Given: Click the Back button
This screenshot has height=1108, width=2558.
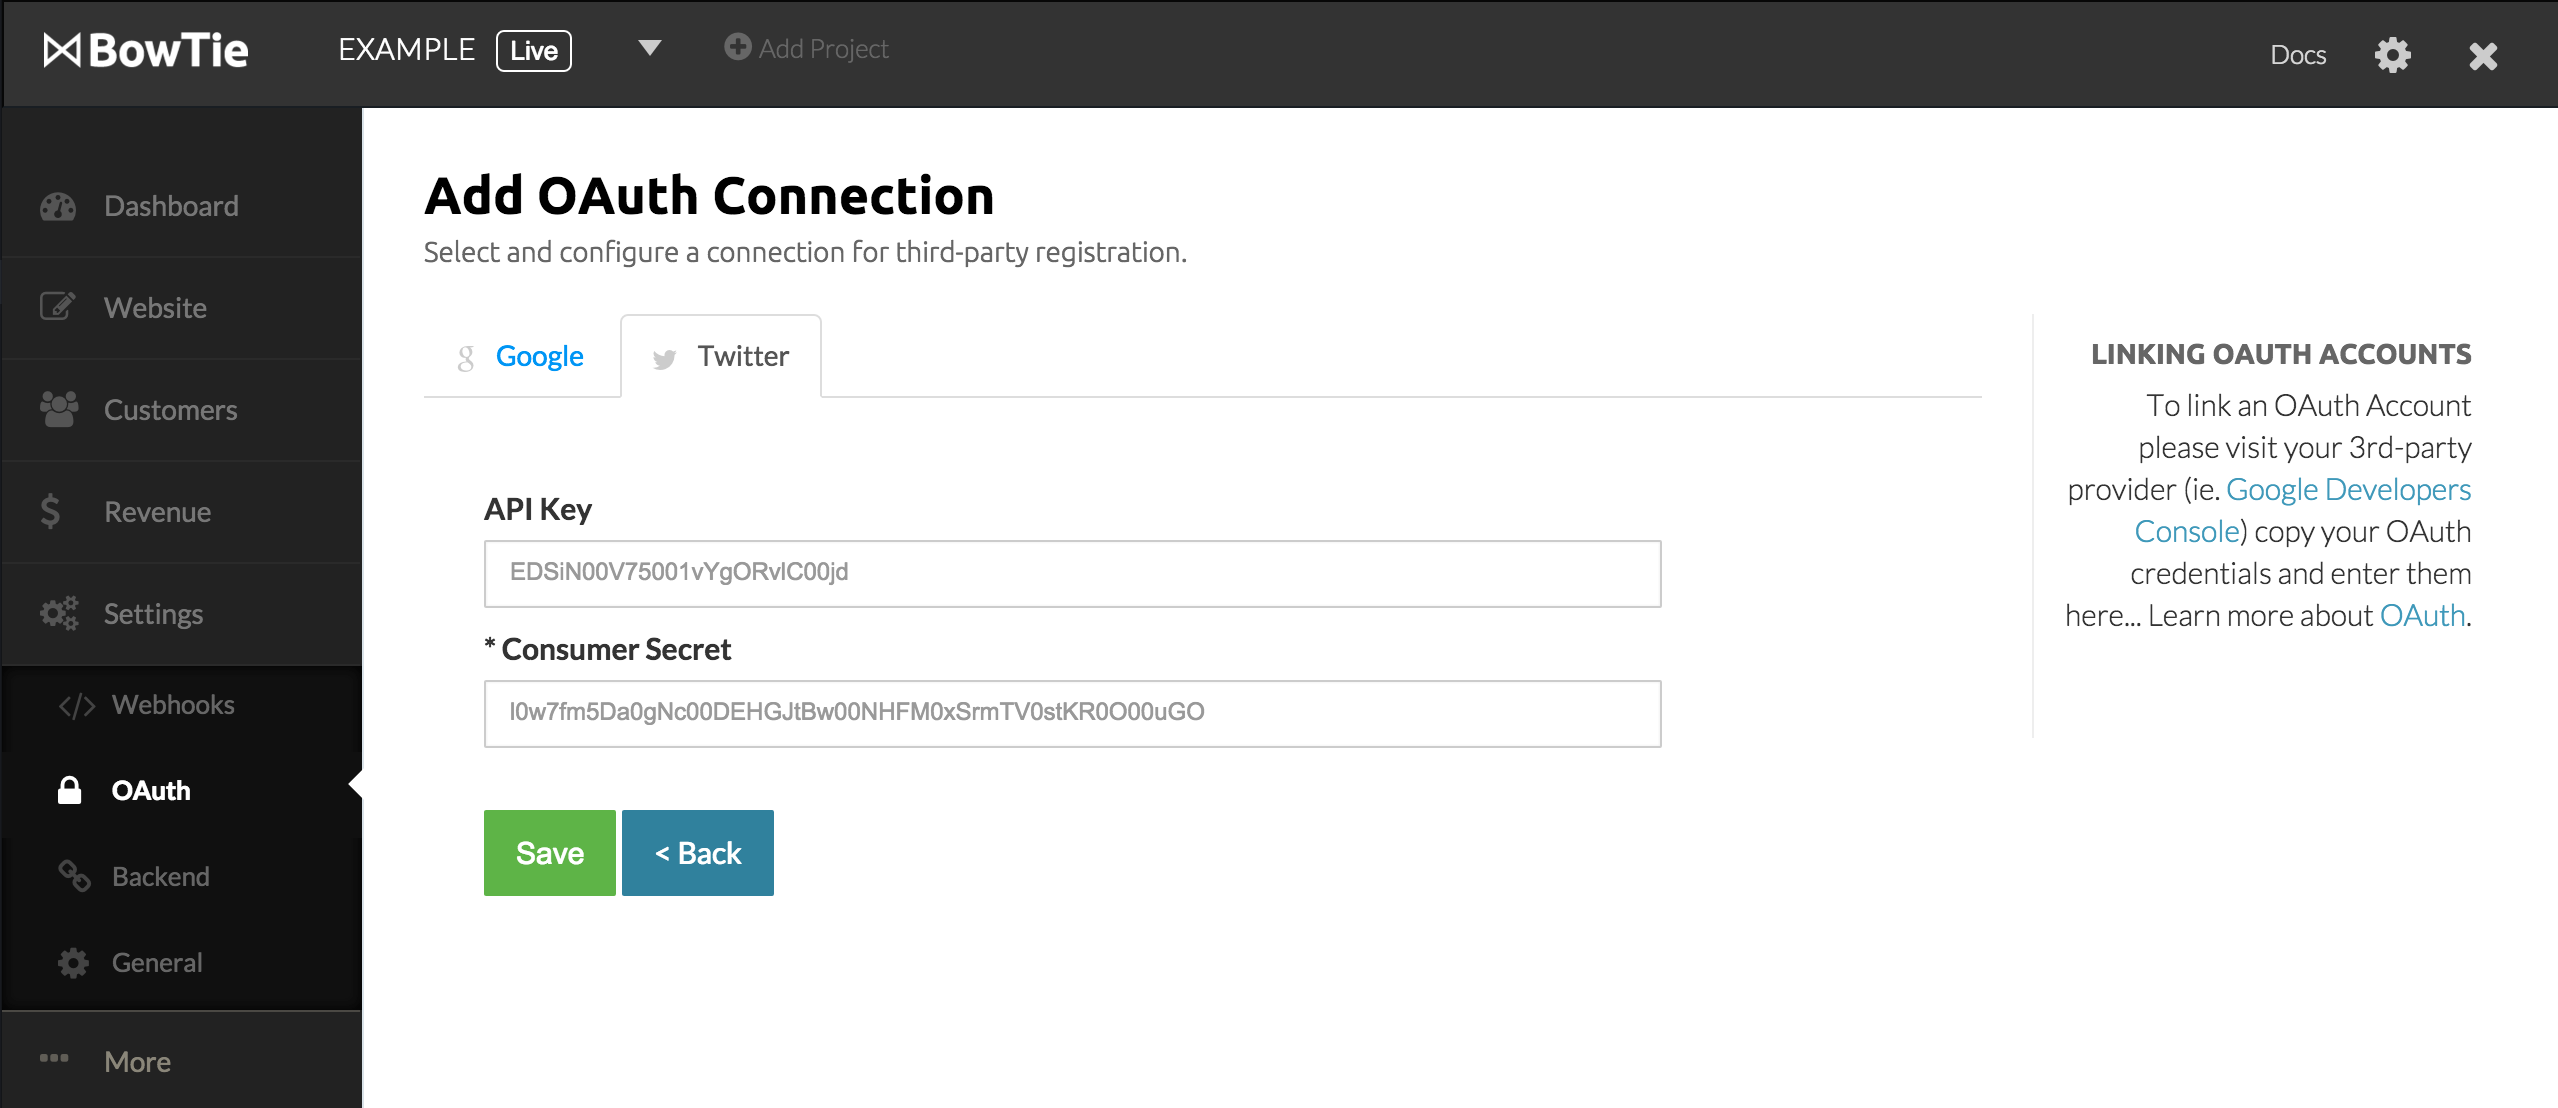Looking at the screenshot, I should click(x=700, y=850).
